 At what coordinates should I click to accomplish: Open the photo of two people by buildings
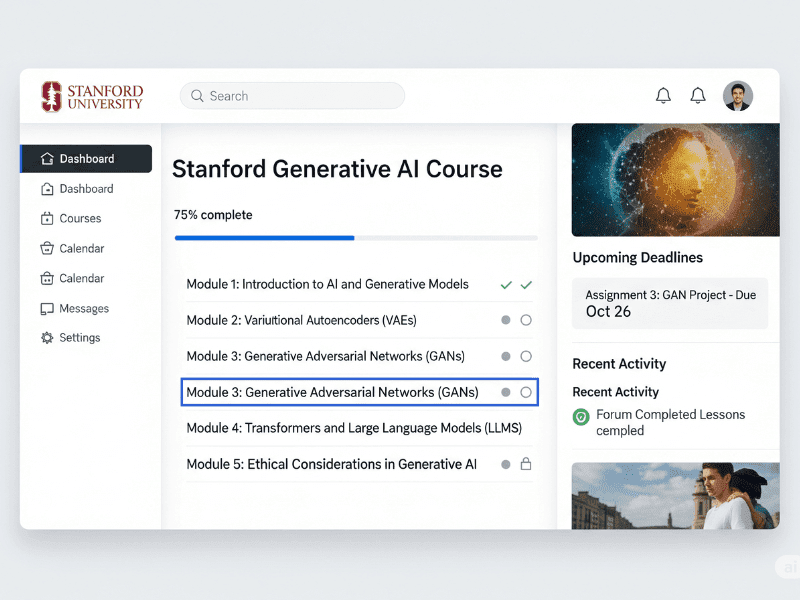coord(676,496)
